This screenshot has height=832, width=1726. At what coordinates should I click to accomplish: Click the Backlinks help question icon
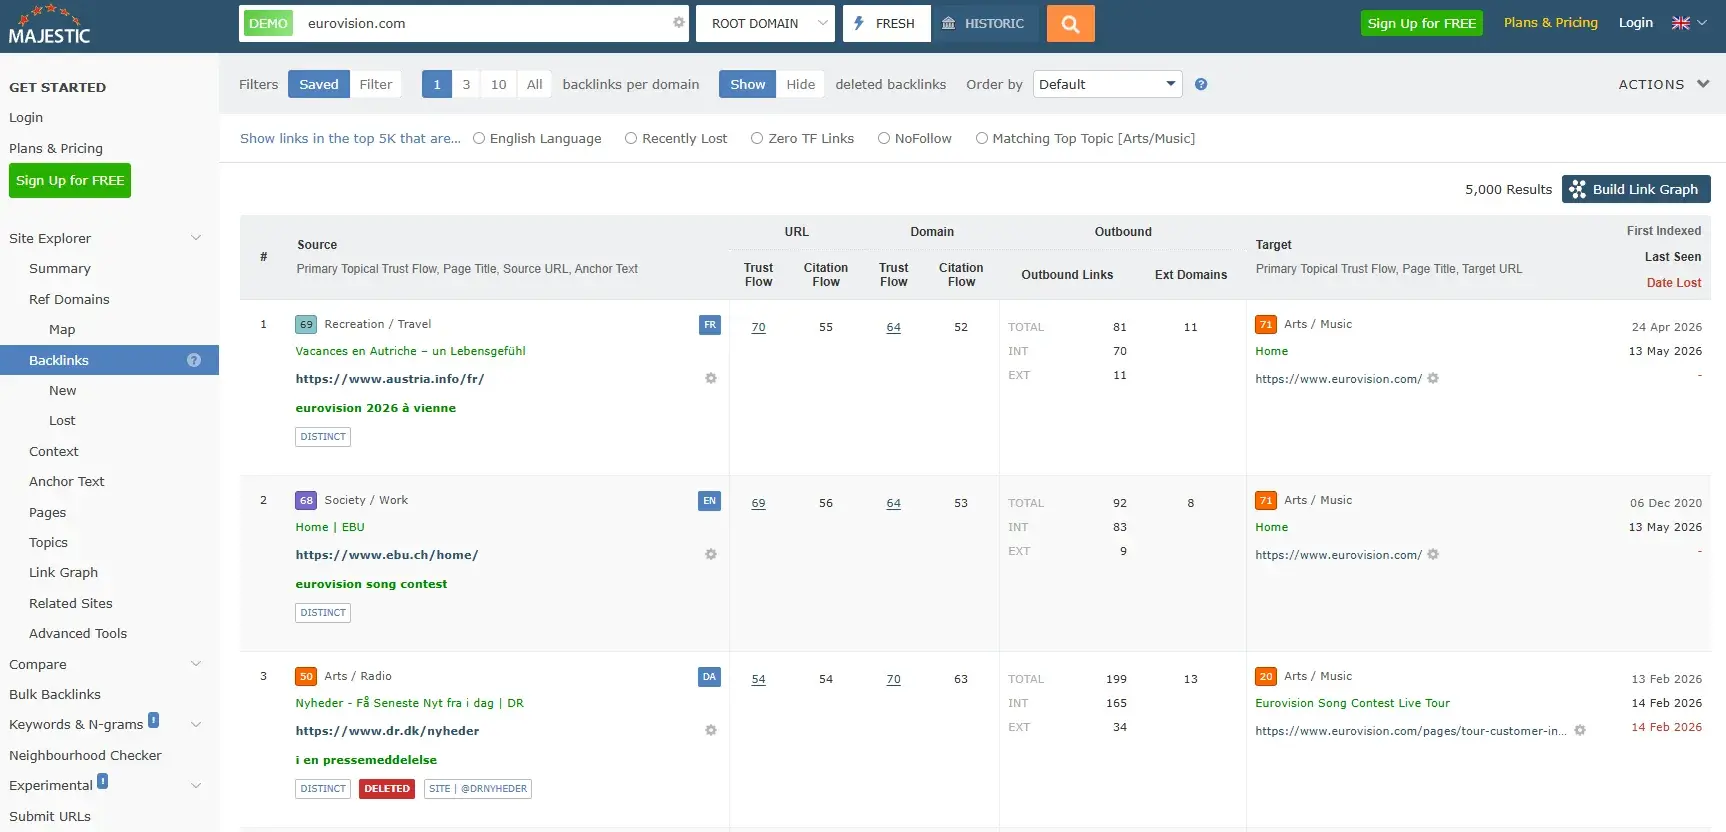[194, 360]
